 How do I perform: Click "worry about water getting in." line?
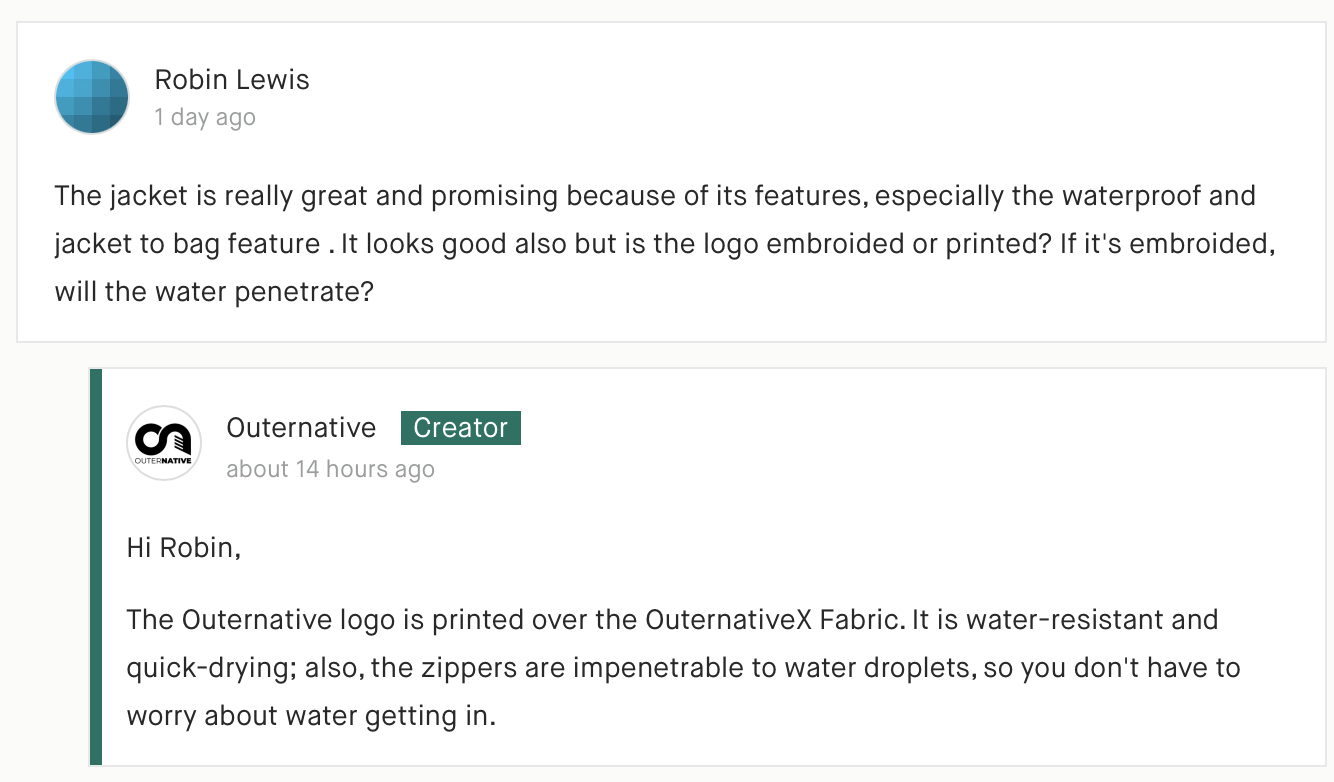tap(311, 716)
